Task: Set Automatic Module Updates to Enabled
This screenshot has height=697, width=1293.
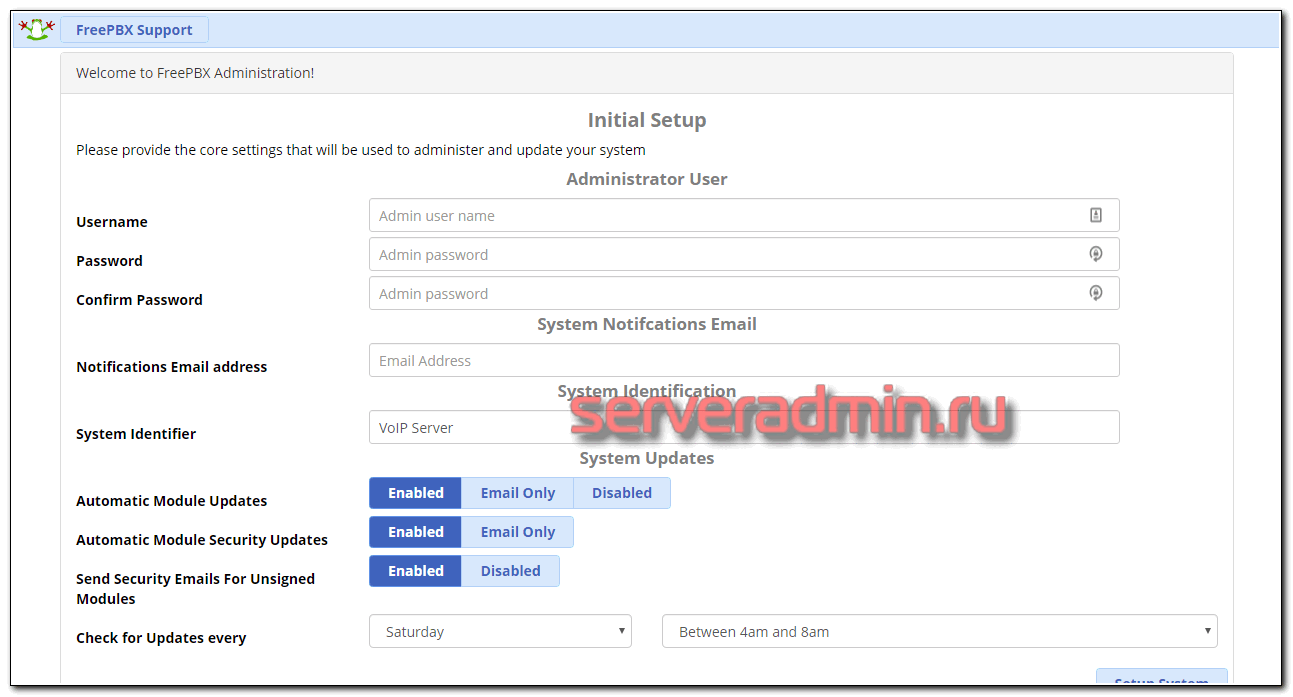Action: pos(416,493)
